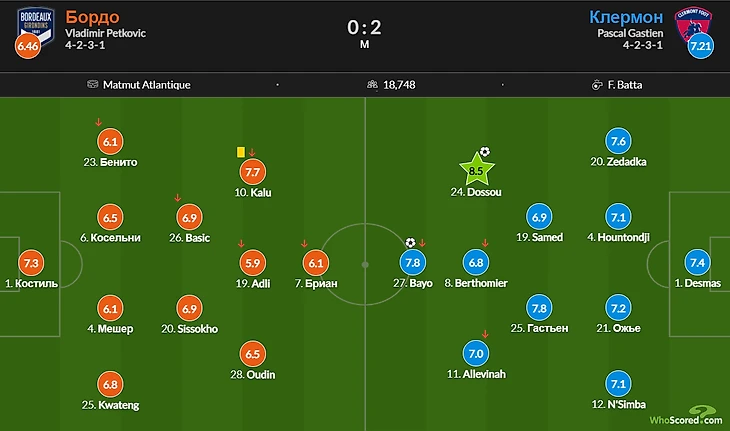The image size is (730, 431).
Task: Select manager Vladimir Petkovic's name
Action: (x=106, y=32)
